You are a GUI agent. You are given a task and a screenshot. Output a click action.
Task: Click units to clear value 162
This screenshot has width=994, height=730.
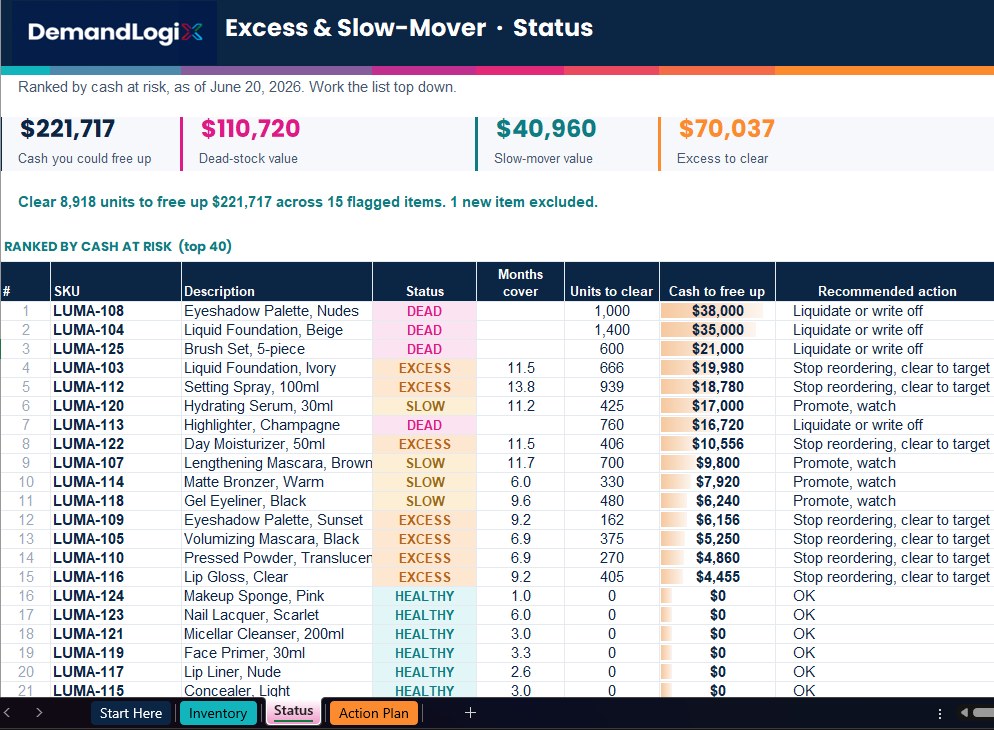(x=612, y=520)
